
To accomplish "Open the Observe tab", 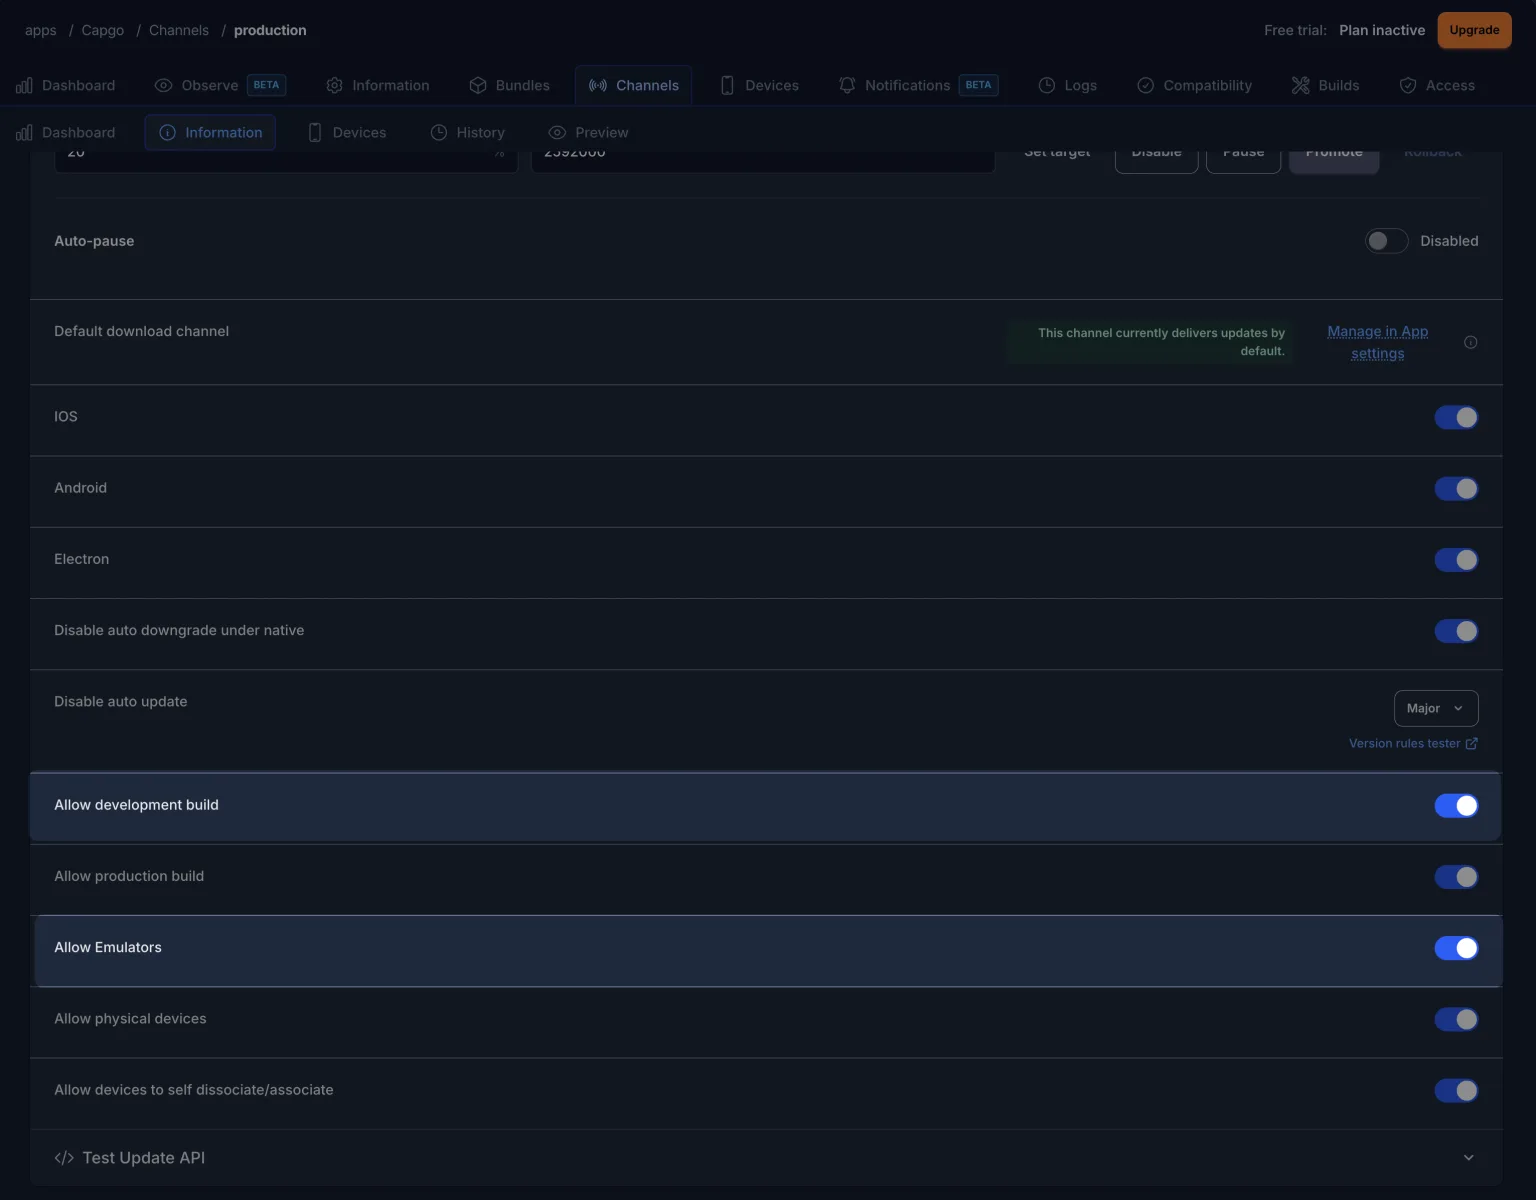I will coord(220,85).
